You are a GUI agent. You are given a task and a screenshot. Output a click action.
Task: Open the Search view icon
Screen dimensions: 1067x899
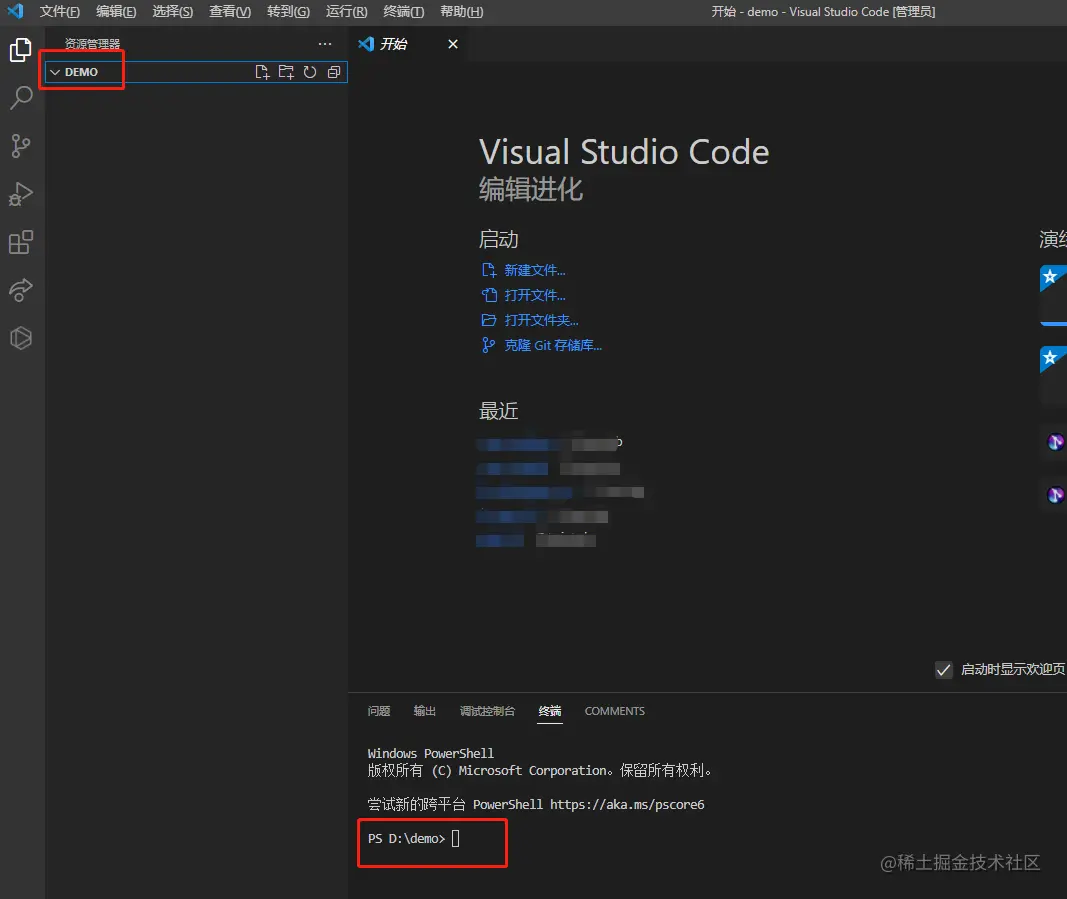(x=20, y=98)
